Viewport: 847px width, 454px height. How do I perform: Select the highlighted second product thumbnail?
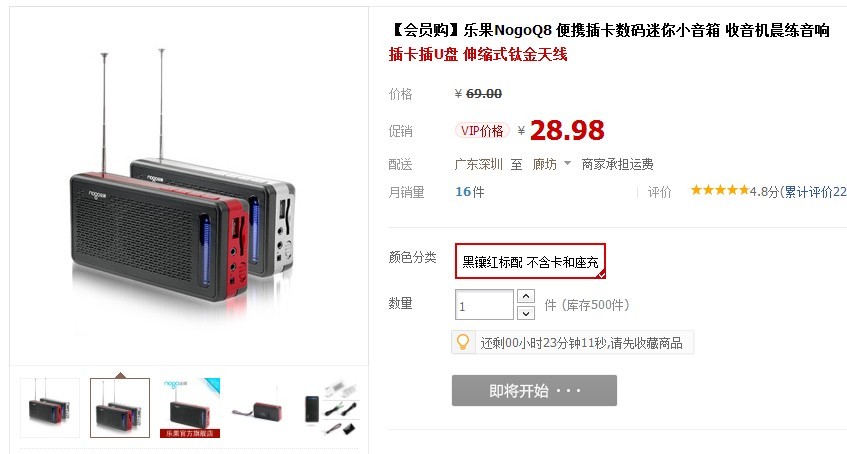pyautogui.click(x=120, y=408)
